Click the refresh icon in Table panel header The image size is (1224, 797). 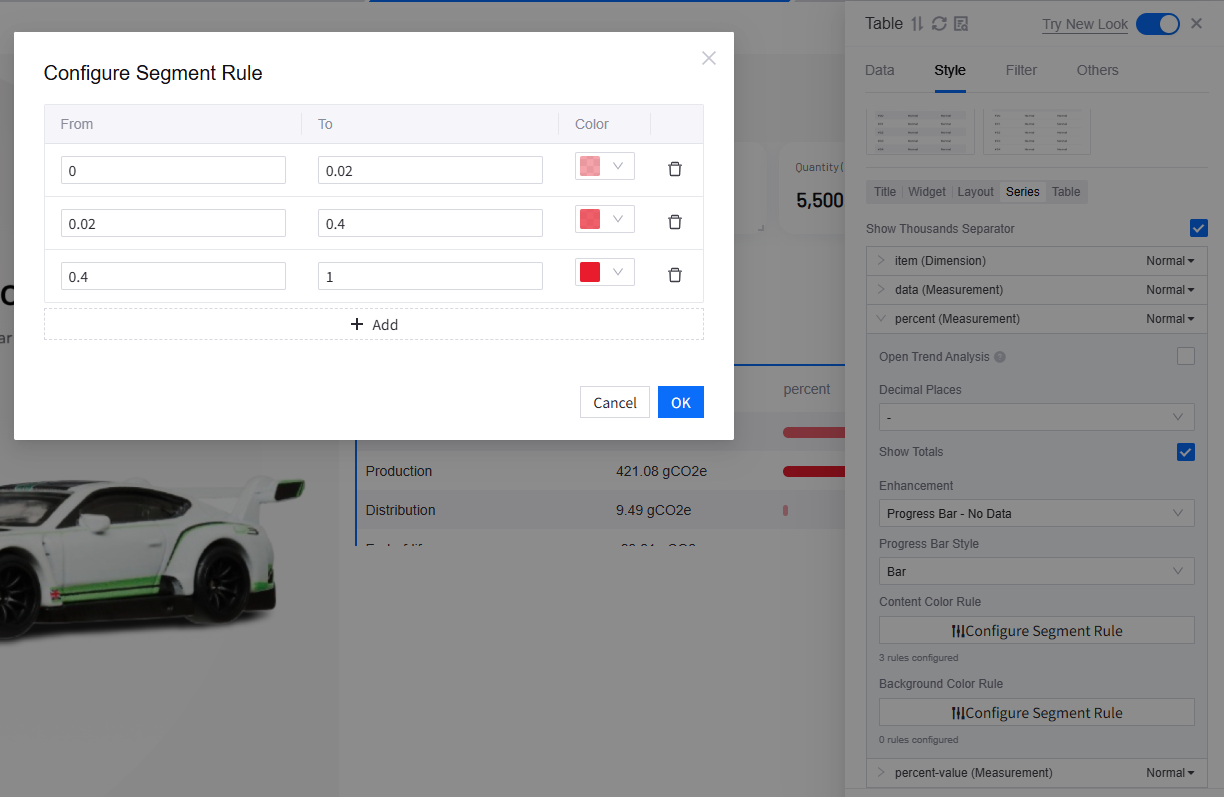pos(939,24)
